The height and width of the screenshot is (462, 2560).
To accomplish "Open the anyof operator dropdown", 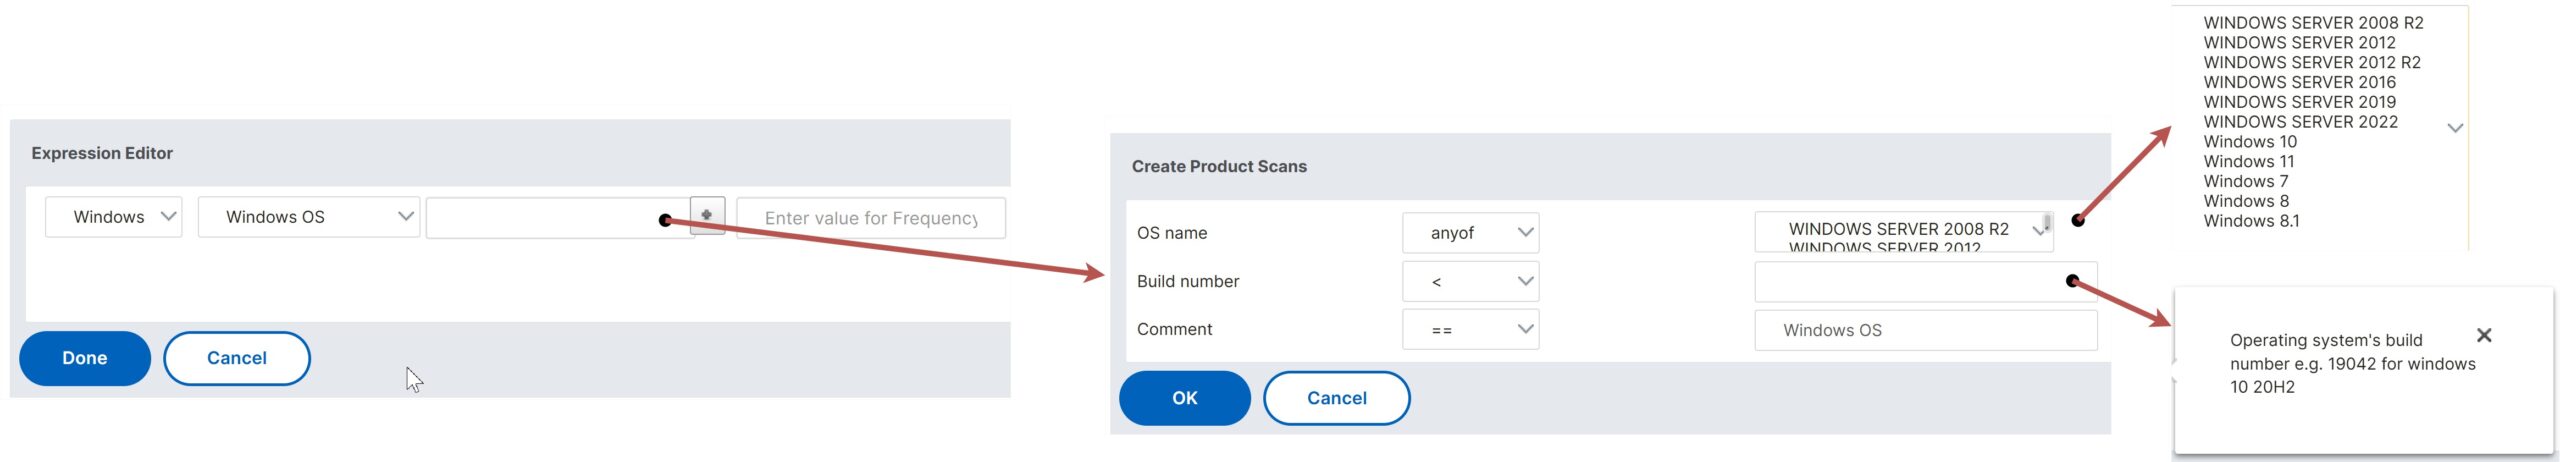I will tap(1470, 233).
